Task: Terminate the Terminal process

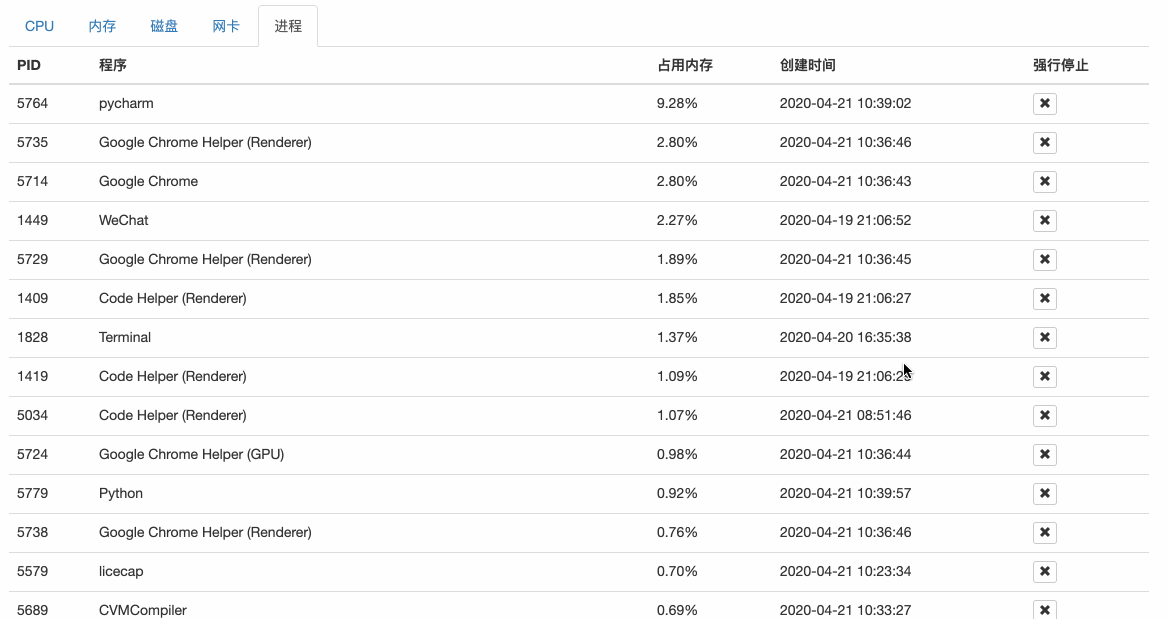Action: coord(1044,338)
